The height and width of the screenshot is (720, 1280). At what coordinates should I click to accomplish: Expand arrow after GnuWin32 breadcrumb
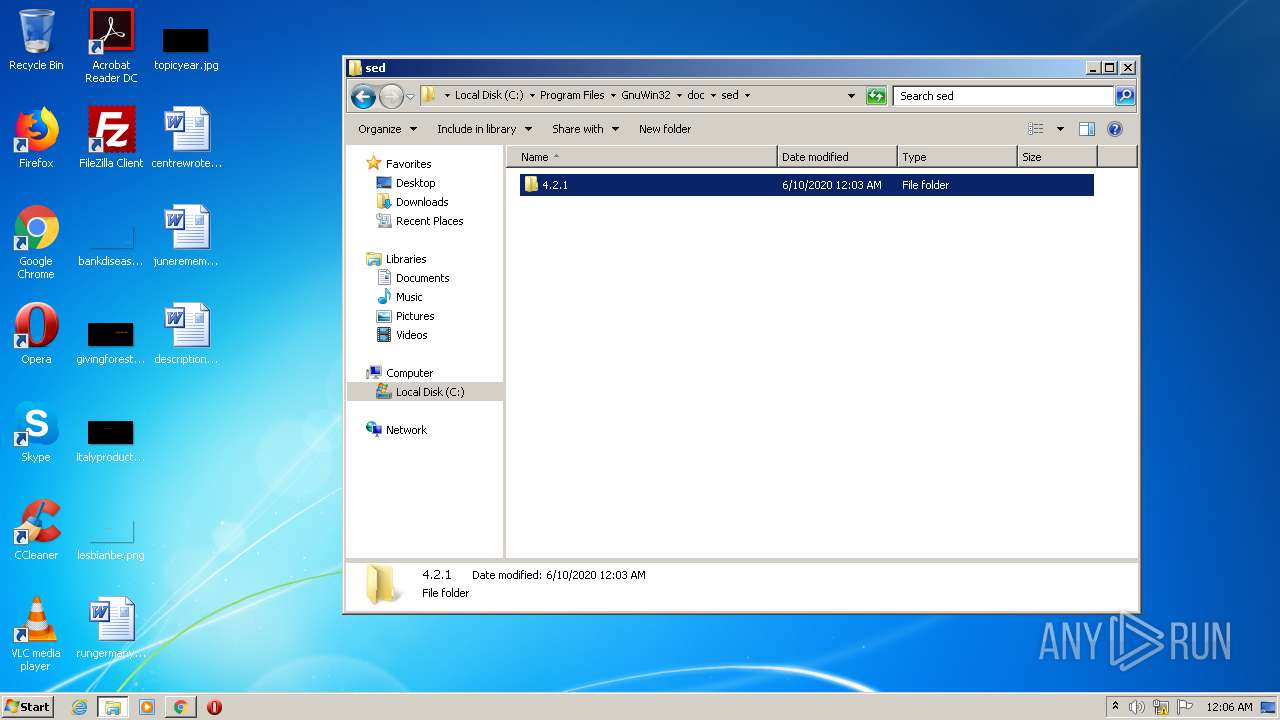tap(679, 96)
